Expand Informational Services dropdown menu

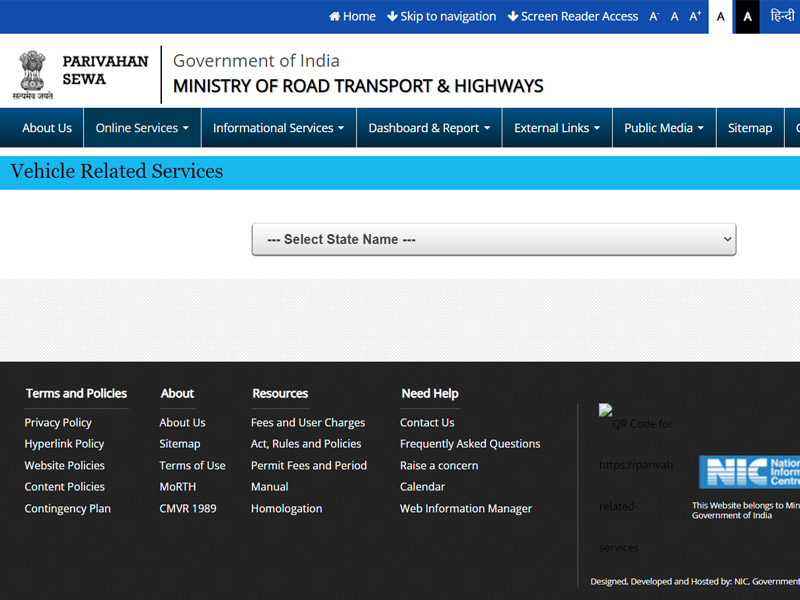(278, 128)
